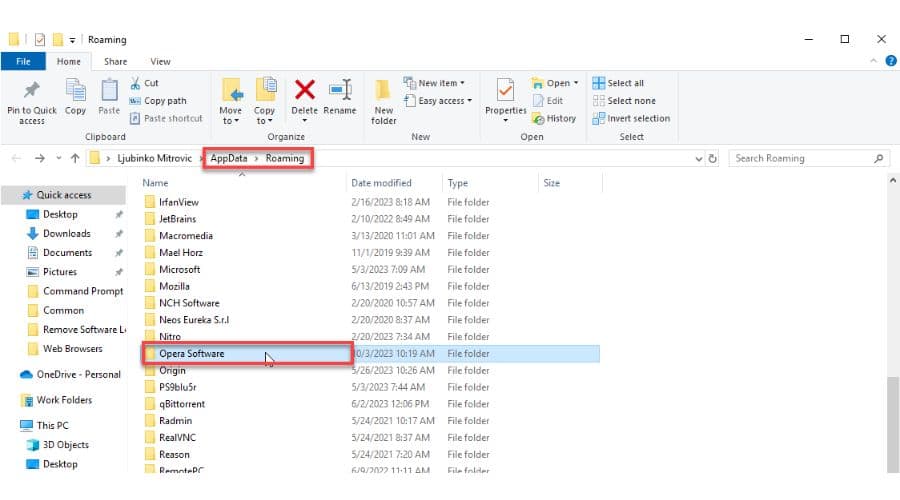The height and width of the screenshot is (500, 900).
Task: Select the RealVNC folder
Action: (x=177, y=437)
